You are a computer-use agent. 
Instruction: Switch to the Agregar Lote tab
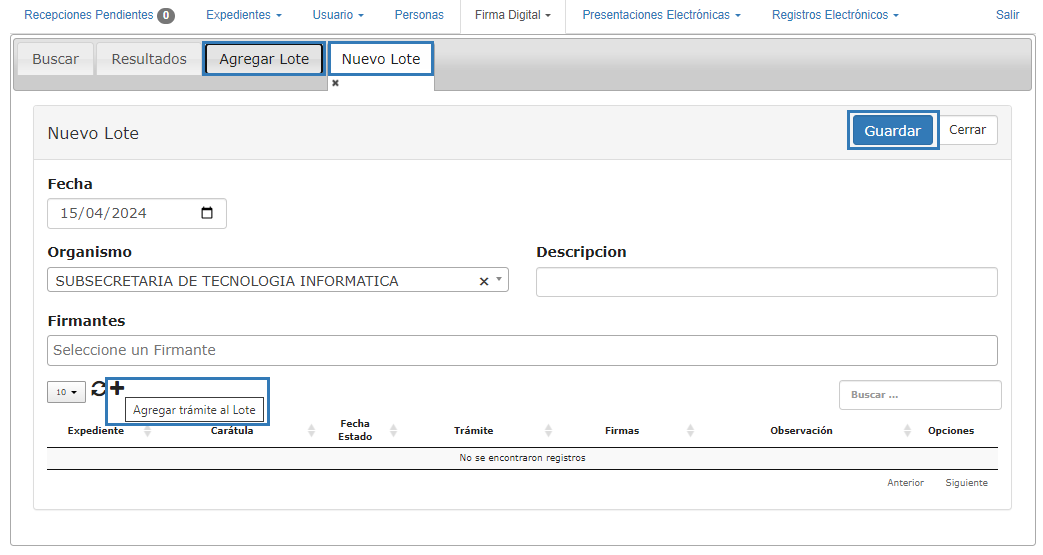click(264, 59)
